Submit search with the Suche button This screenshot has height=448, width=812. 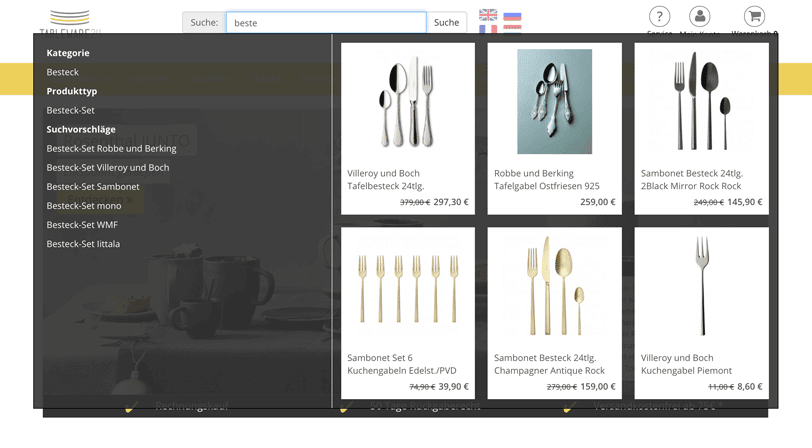(x=446, y=23)
